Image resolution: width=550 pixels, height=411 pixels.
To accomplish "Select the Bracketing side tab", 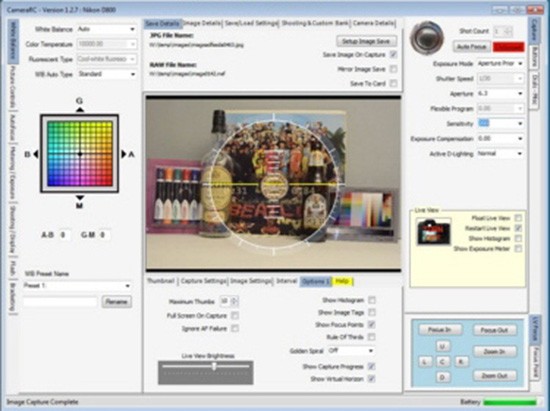I will [x=13, y=297].
